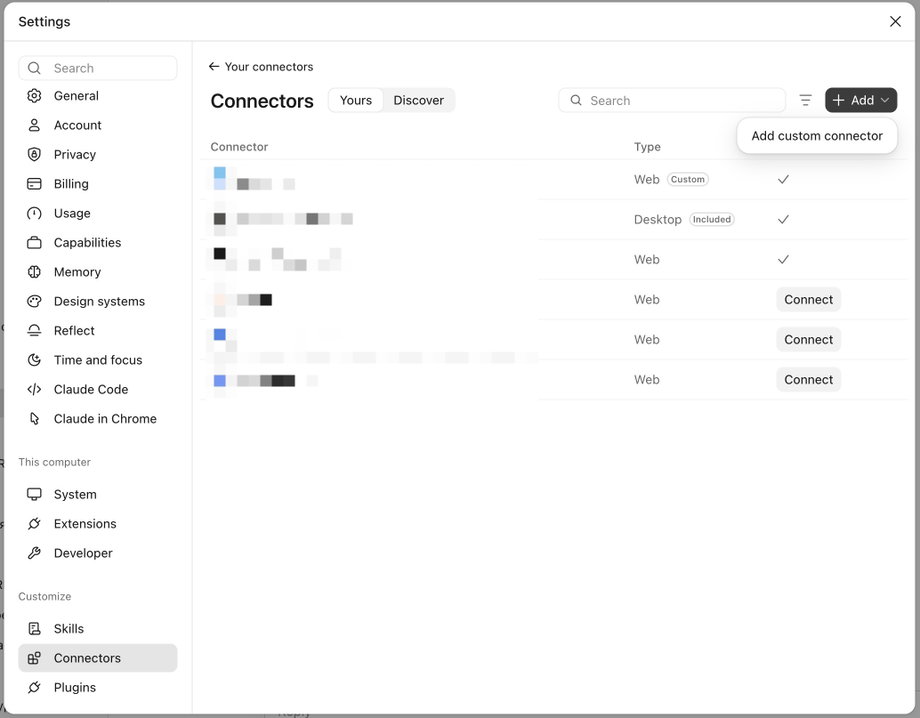Open Usage in the sidebar
This screenshot has width=920, height=718.
(x=97, y=213)
